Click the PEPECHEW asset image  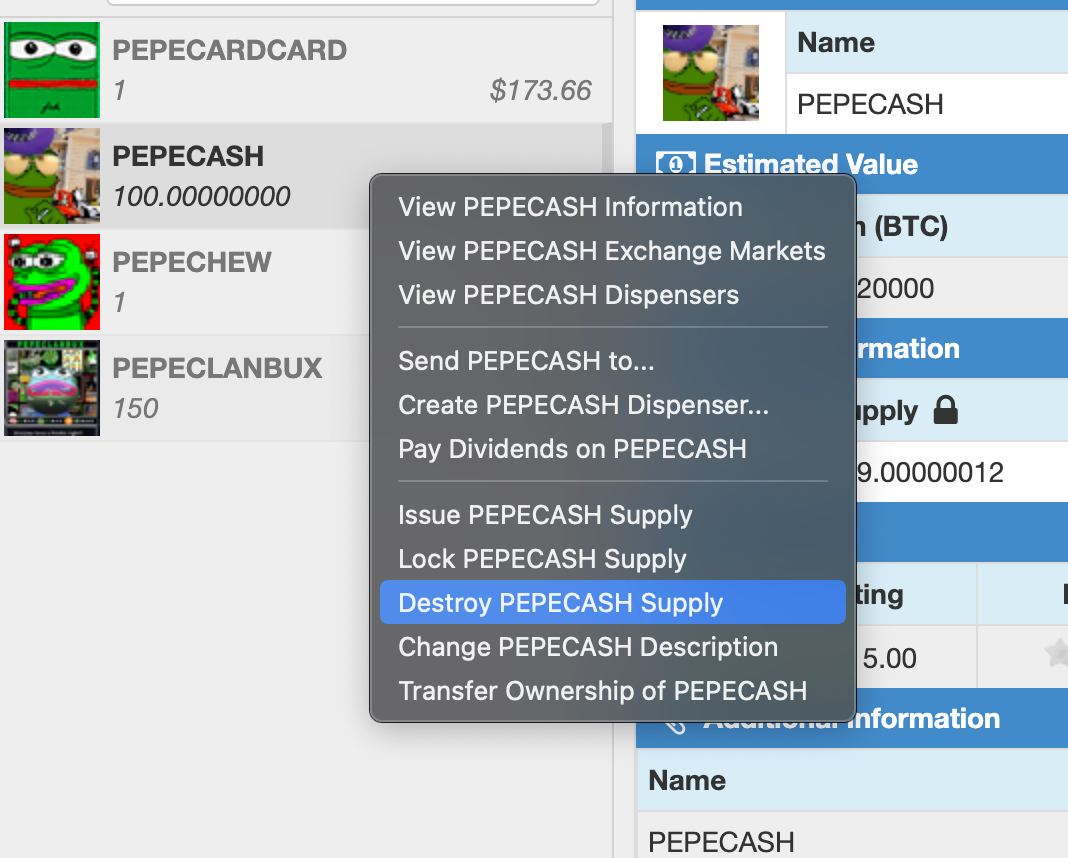(52, 282)
